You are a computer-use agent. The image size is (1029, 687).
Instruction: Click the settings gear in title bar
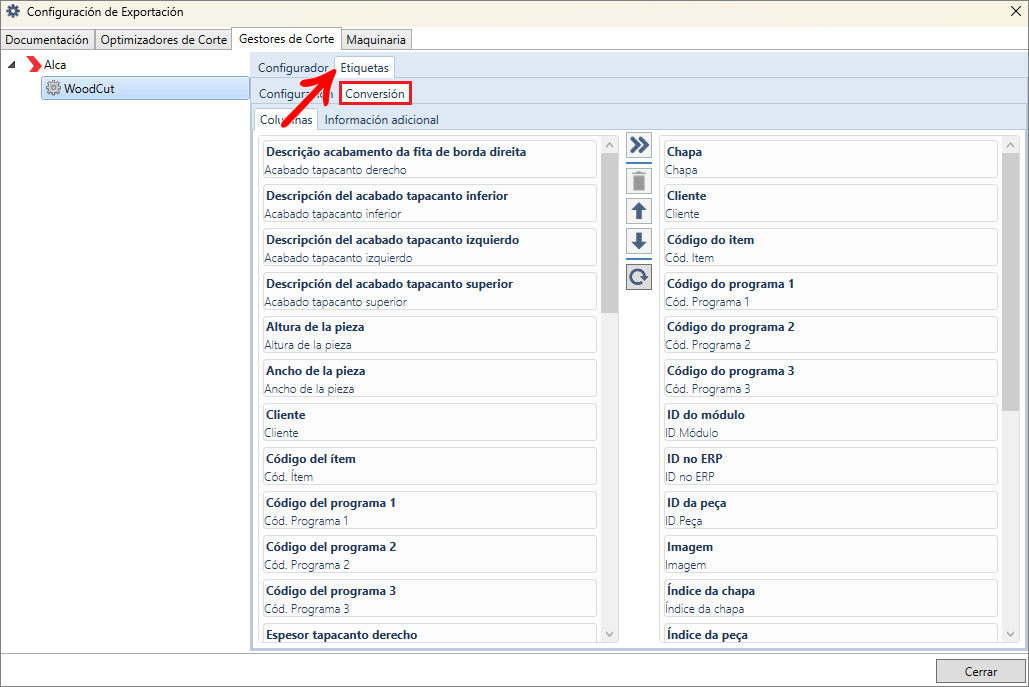[13, 12]
